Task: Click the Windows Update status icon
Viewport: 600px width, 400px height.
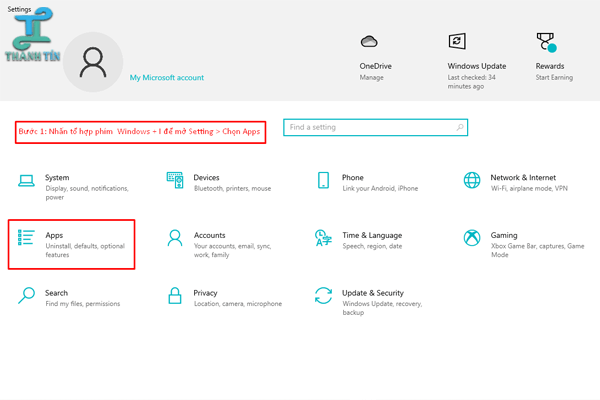Action: (x=457, y=41)
